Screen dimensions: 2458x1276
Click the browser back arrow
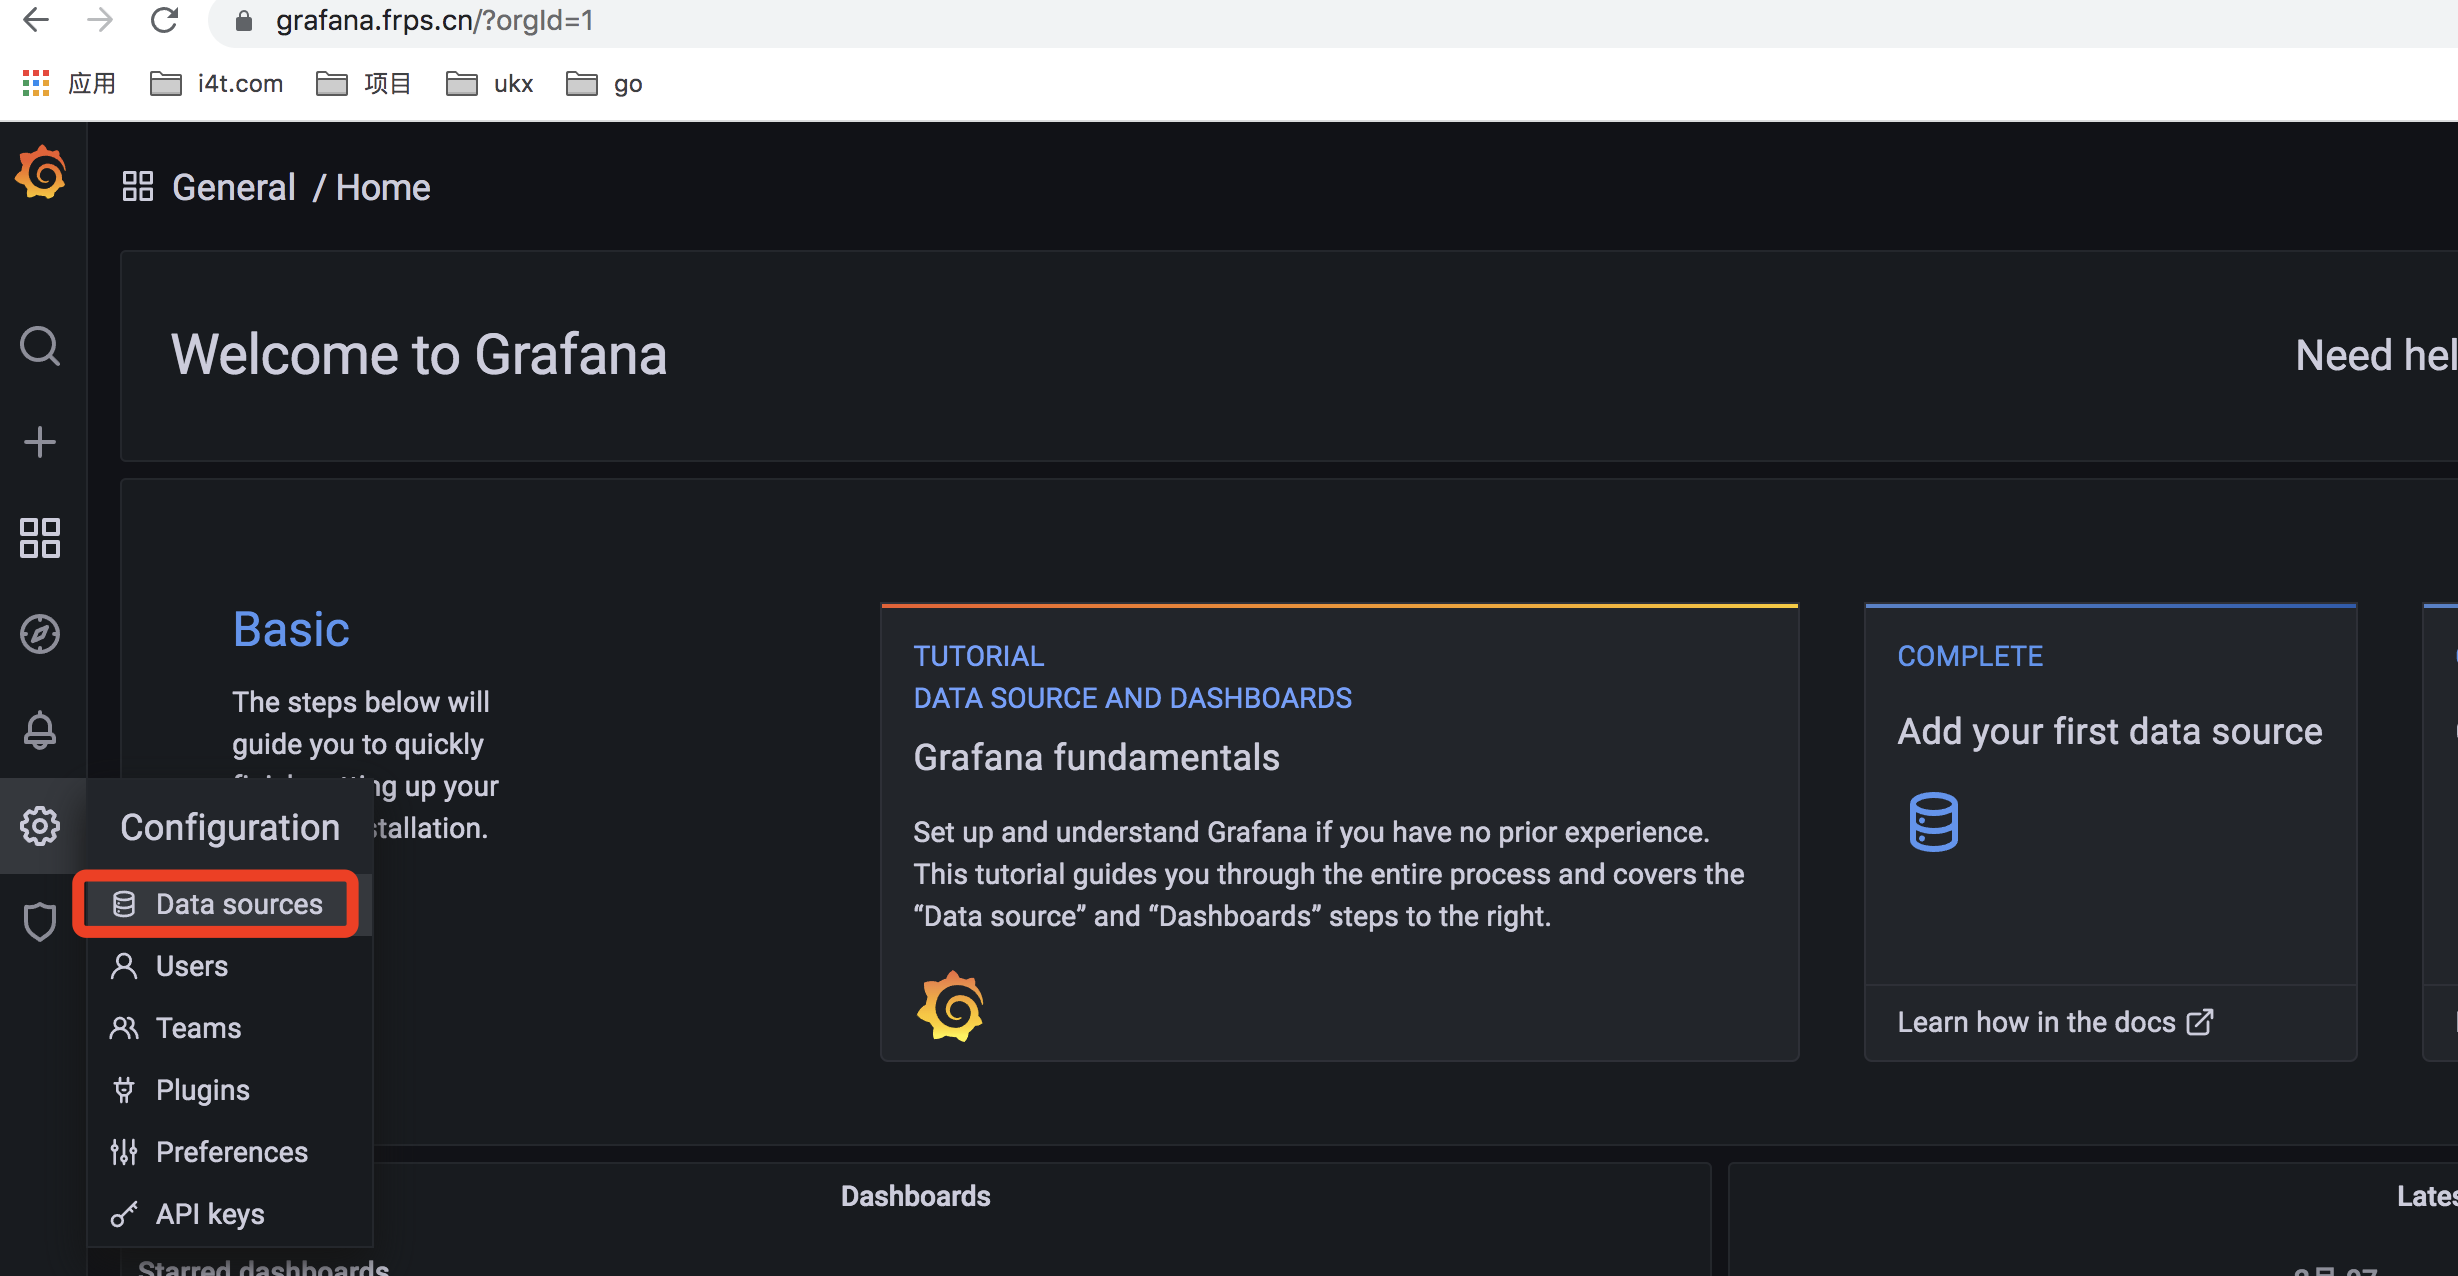(x=36, y=20)
